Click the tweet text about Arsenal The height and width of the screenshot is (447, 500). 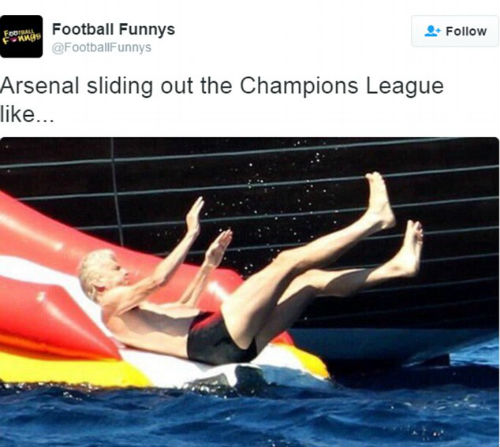coord(222,100)
